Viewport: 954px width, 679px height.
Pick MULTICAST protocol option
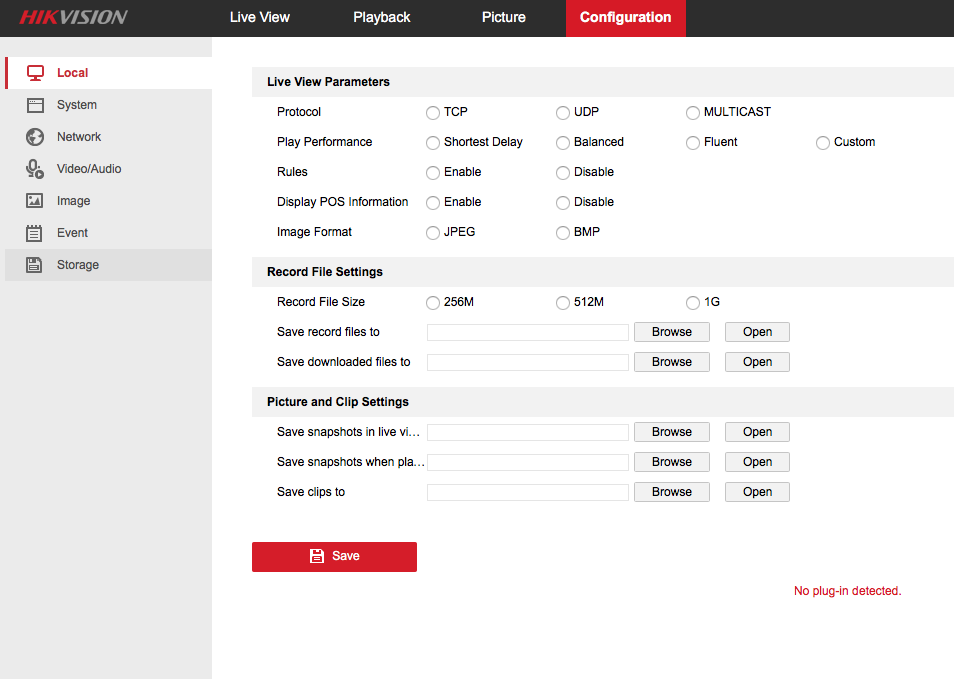click(x=693, y=113)
